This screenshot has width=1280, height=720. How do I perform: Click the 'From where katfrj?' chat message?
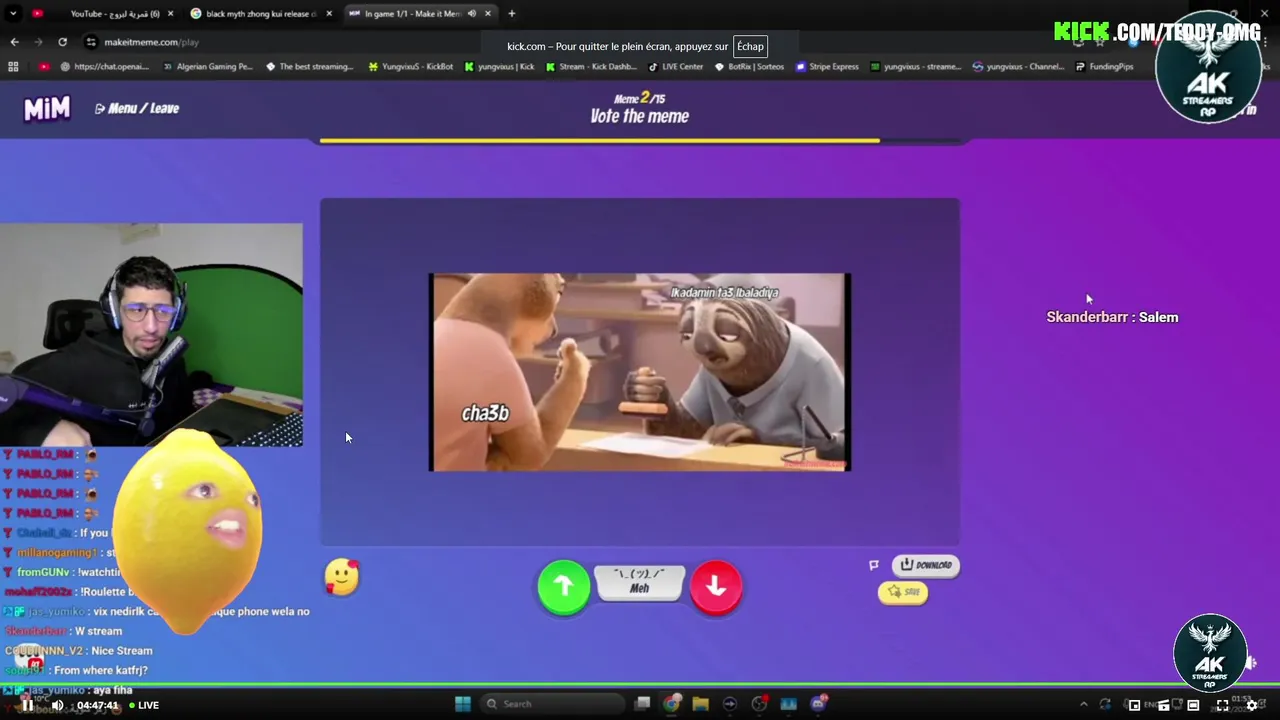101,671
